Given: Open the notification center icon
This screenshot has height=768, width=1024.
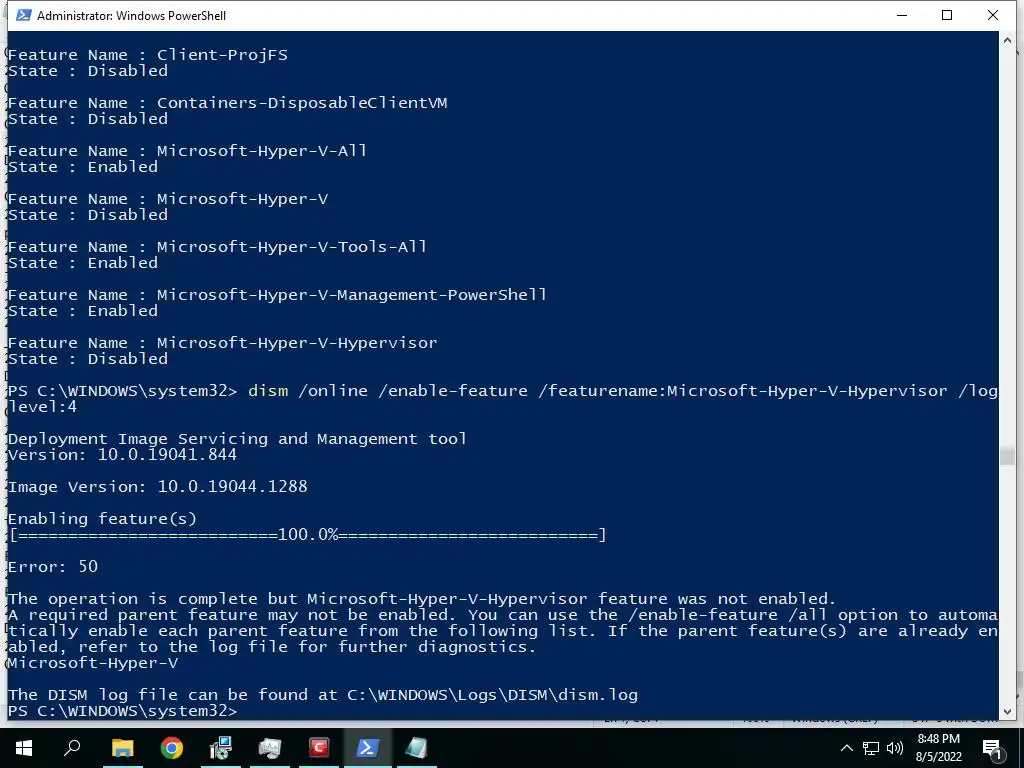Looking at the screenshot, I should [x=993, y=748].
